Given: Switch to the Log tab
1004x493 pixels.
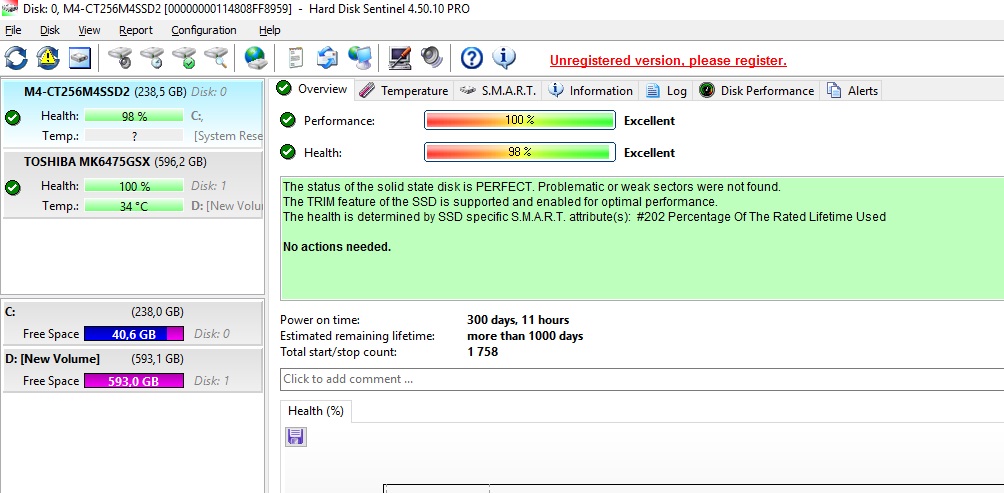Looking at the screenshot, I should [x=667, y=91].
